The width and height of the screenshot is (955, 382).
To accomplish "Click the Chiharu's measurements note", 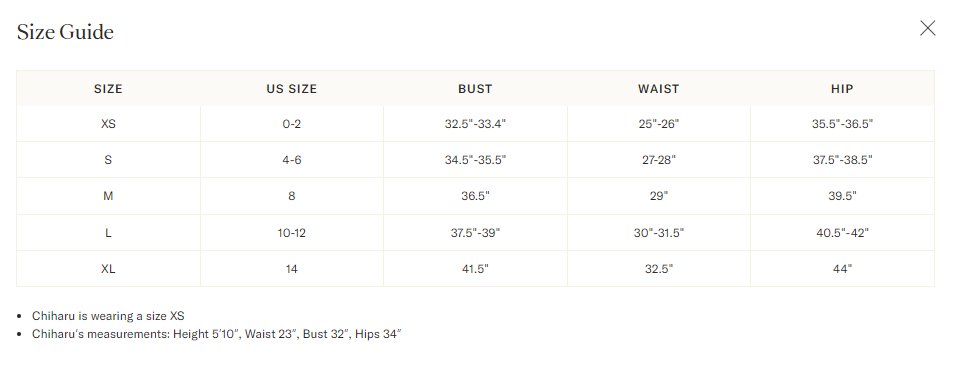I will point(217,334).
